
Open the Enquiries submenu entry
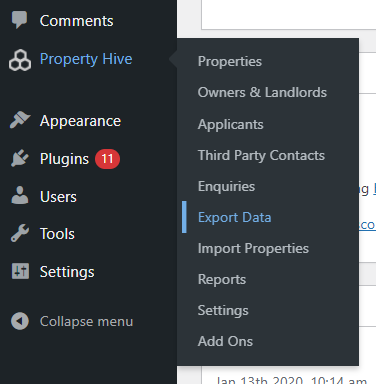226,186
